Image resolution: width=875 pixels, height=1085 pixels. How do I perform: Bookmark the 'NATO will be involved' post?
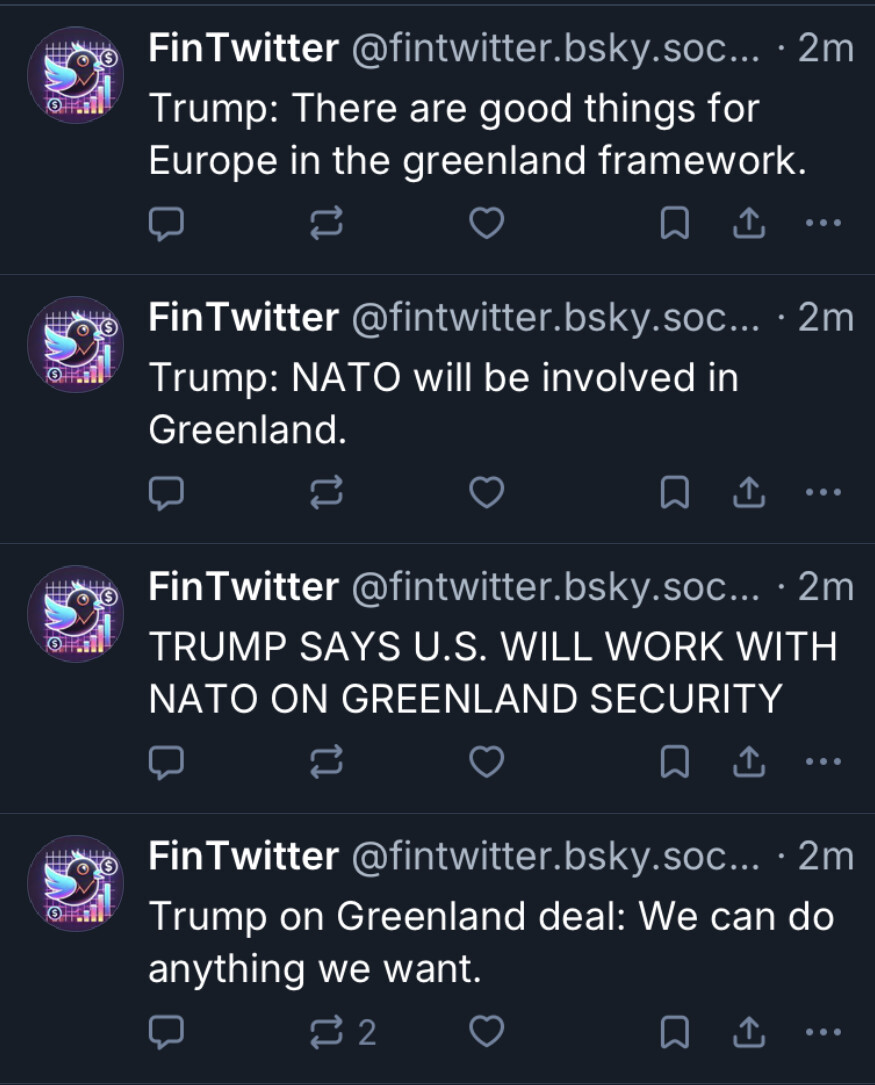point(675,492)
